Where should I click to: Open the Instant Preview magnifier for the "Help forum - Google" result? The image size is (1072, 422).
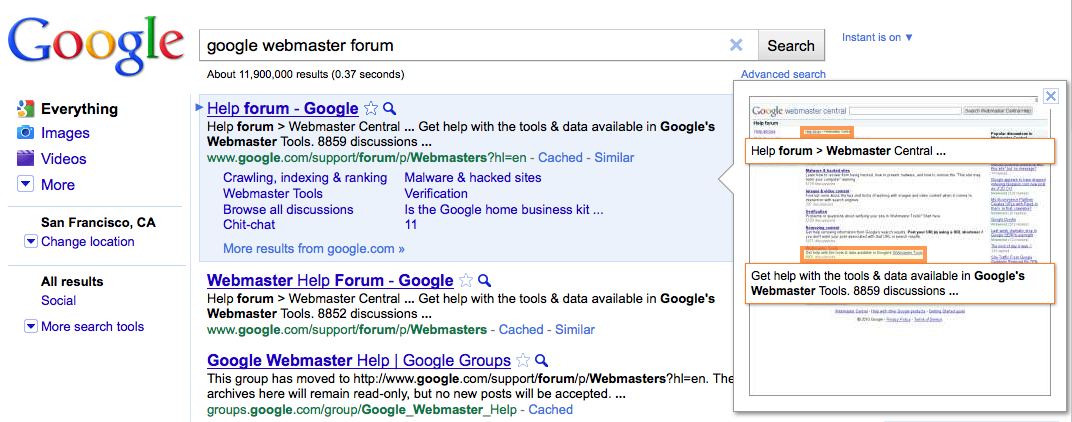click(390, 109)
